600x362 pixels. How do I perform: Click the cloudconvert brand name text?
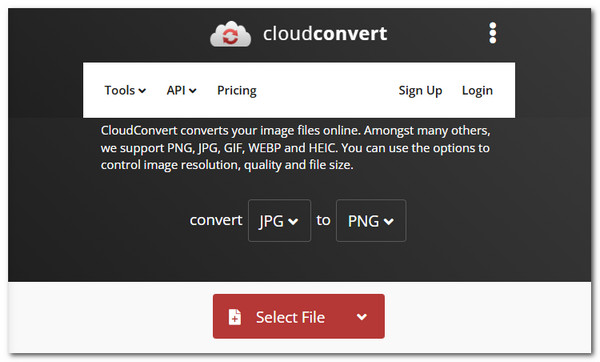point(325,34)
